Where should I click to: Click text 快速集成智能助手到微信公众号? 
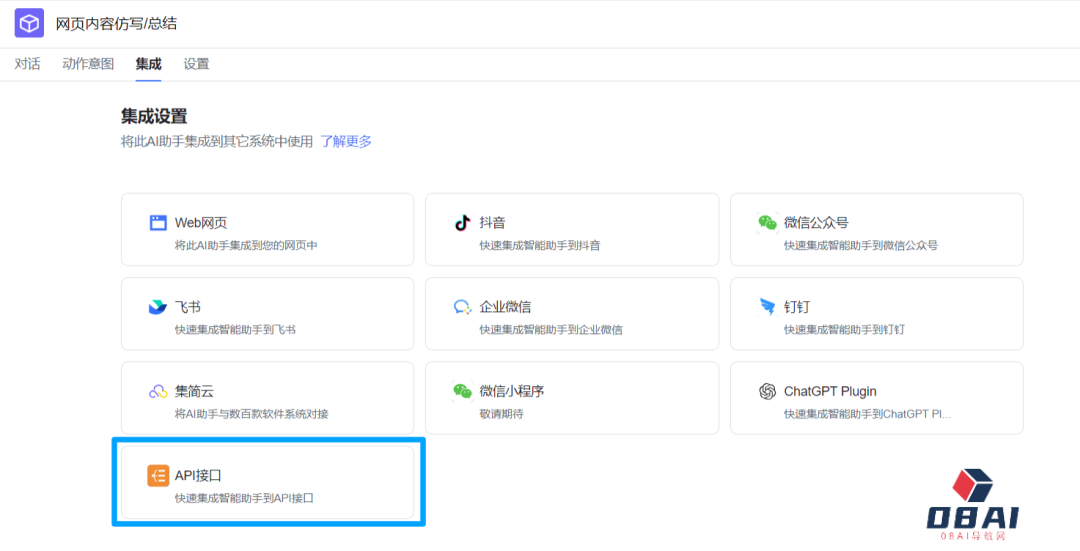click(861, 245)
